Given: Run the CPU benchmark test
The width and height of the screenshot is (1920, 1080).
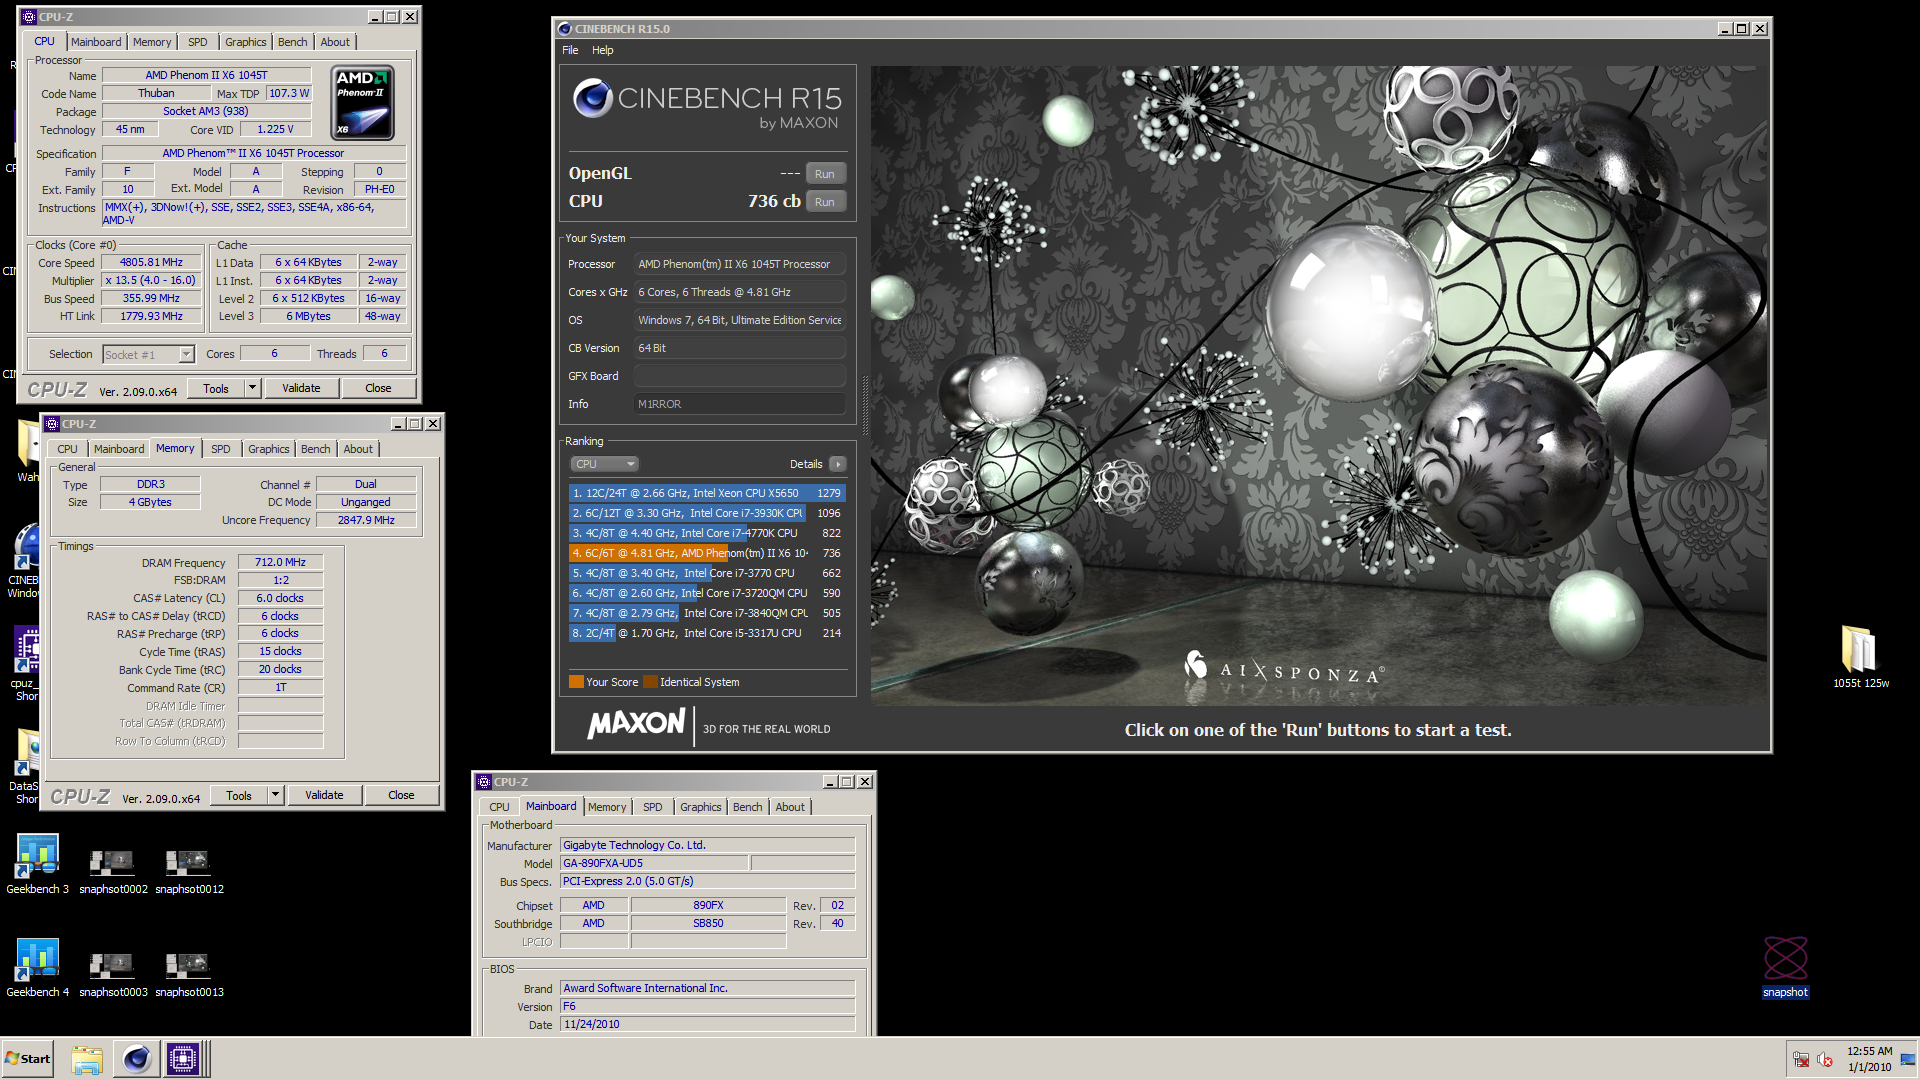Looking at the screenshot, I should tap(825, 202).
